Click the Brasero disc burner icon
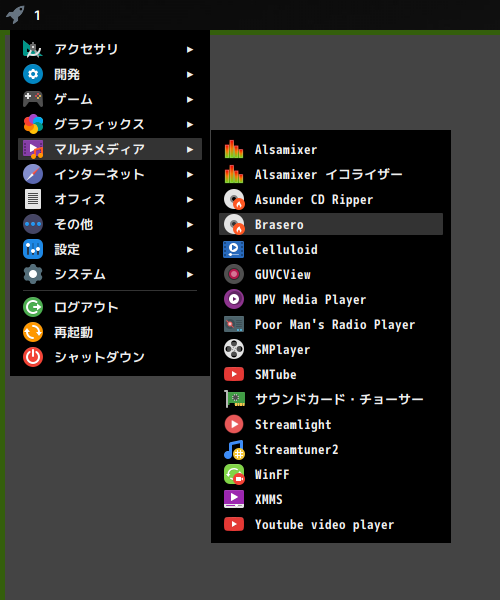Image resolution: width=500 pixels, height=600 pixels. click(234, 224)
